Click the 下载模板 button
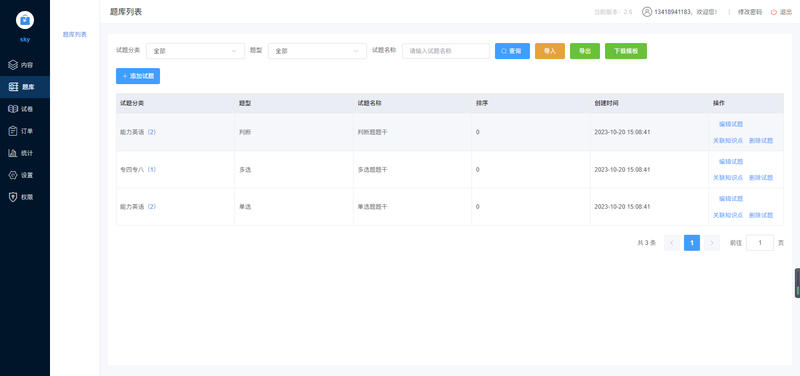Viewport: 800px width, 376px height. [x=626, y=51]
